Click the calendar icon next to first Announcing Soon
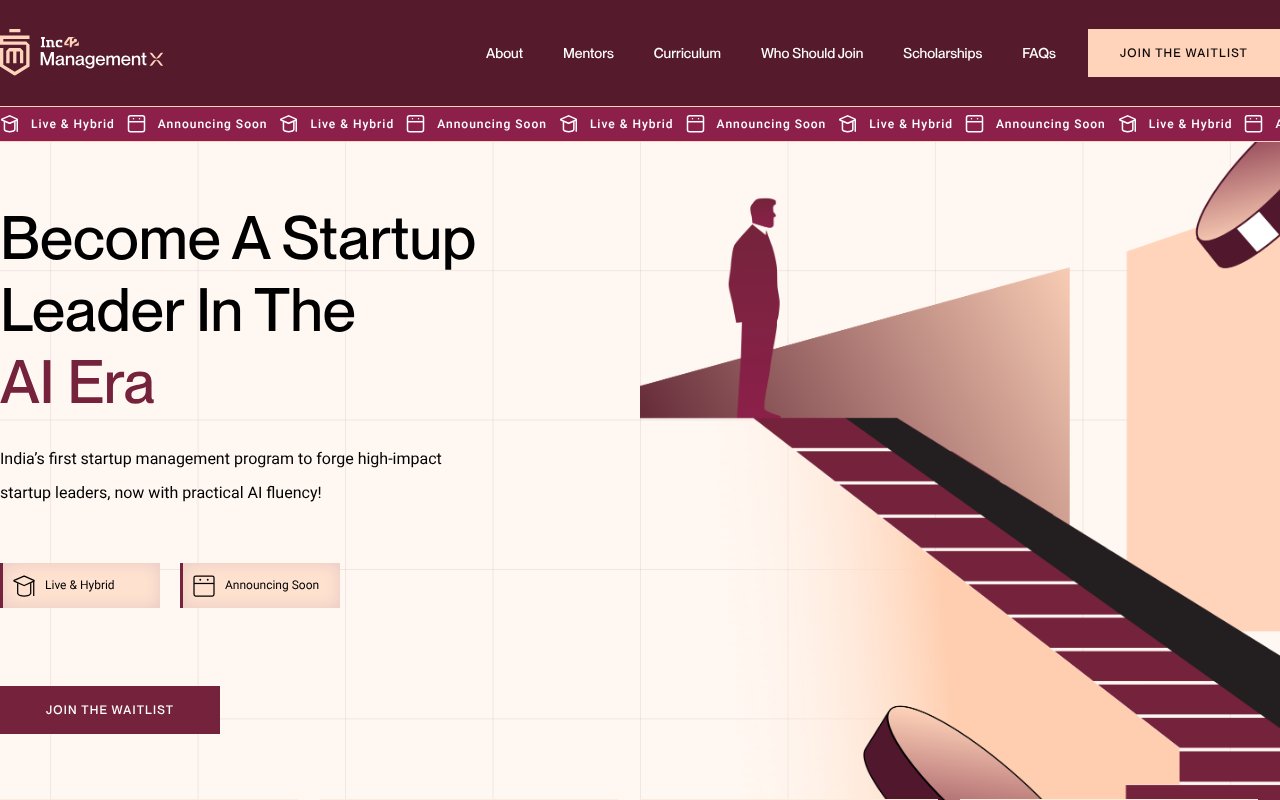The width and height of the screenshot is (1280, 800). 136,124
